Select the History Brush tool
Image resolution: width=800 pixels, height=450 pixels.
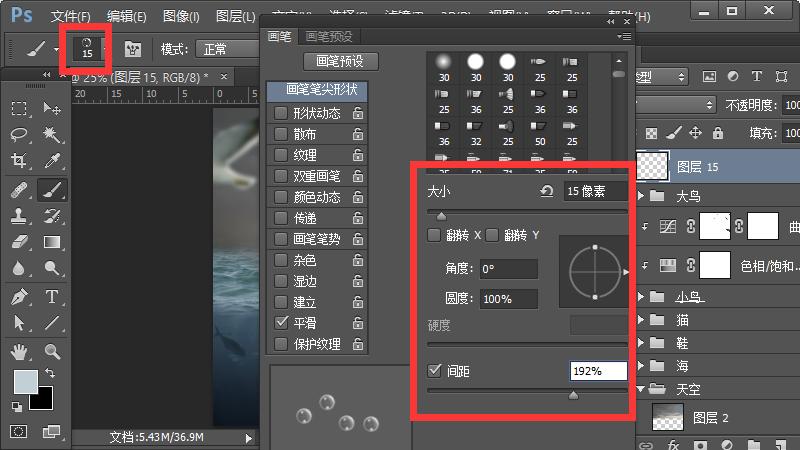[52, 216]
